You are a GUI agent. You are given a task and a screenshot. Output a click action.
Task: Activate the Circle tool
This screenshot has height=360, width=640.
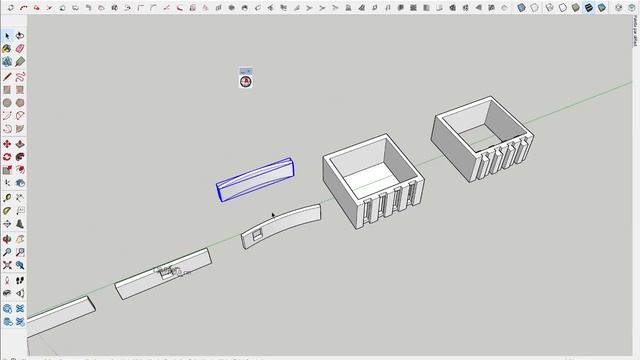(7, 103)
